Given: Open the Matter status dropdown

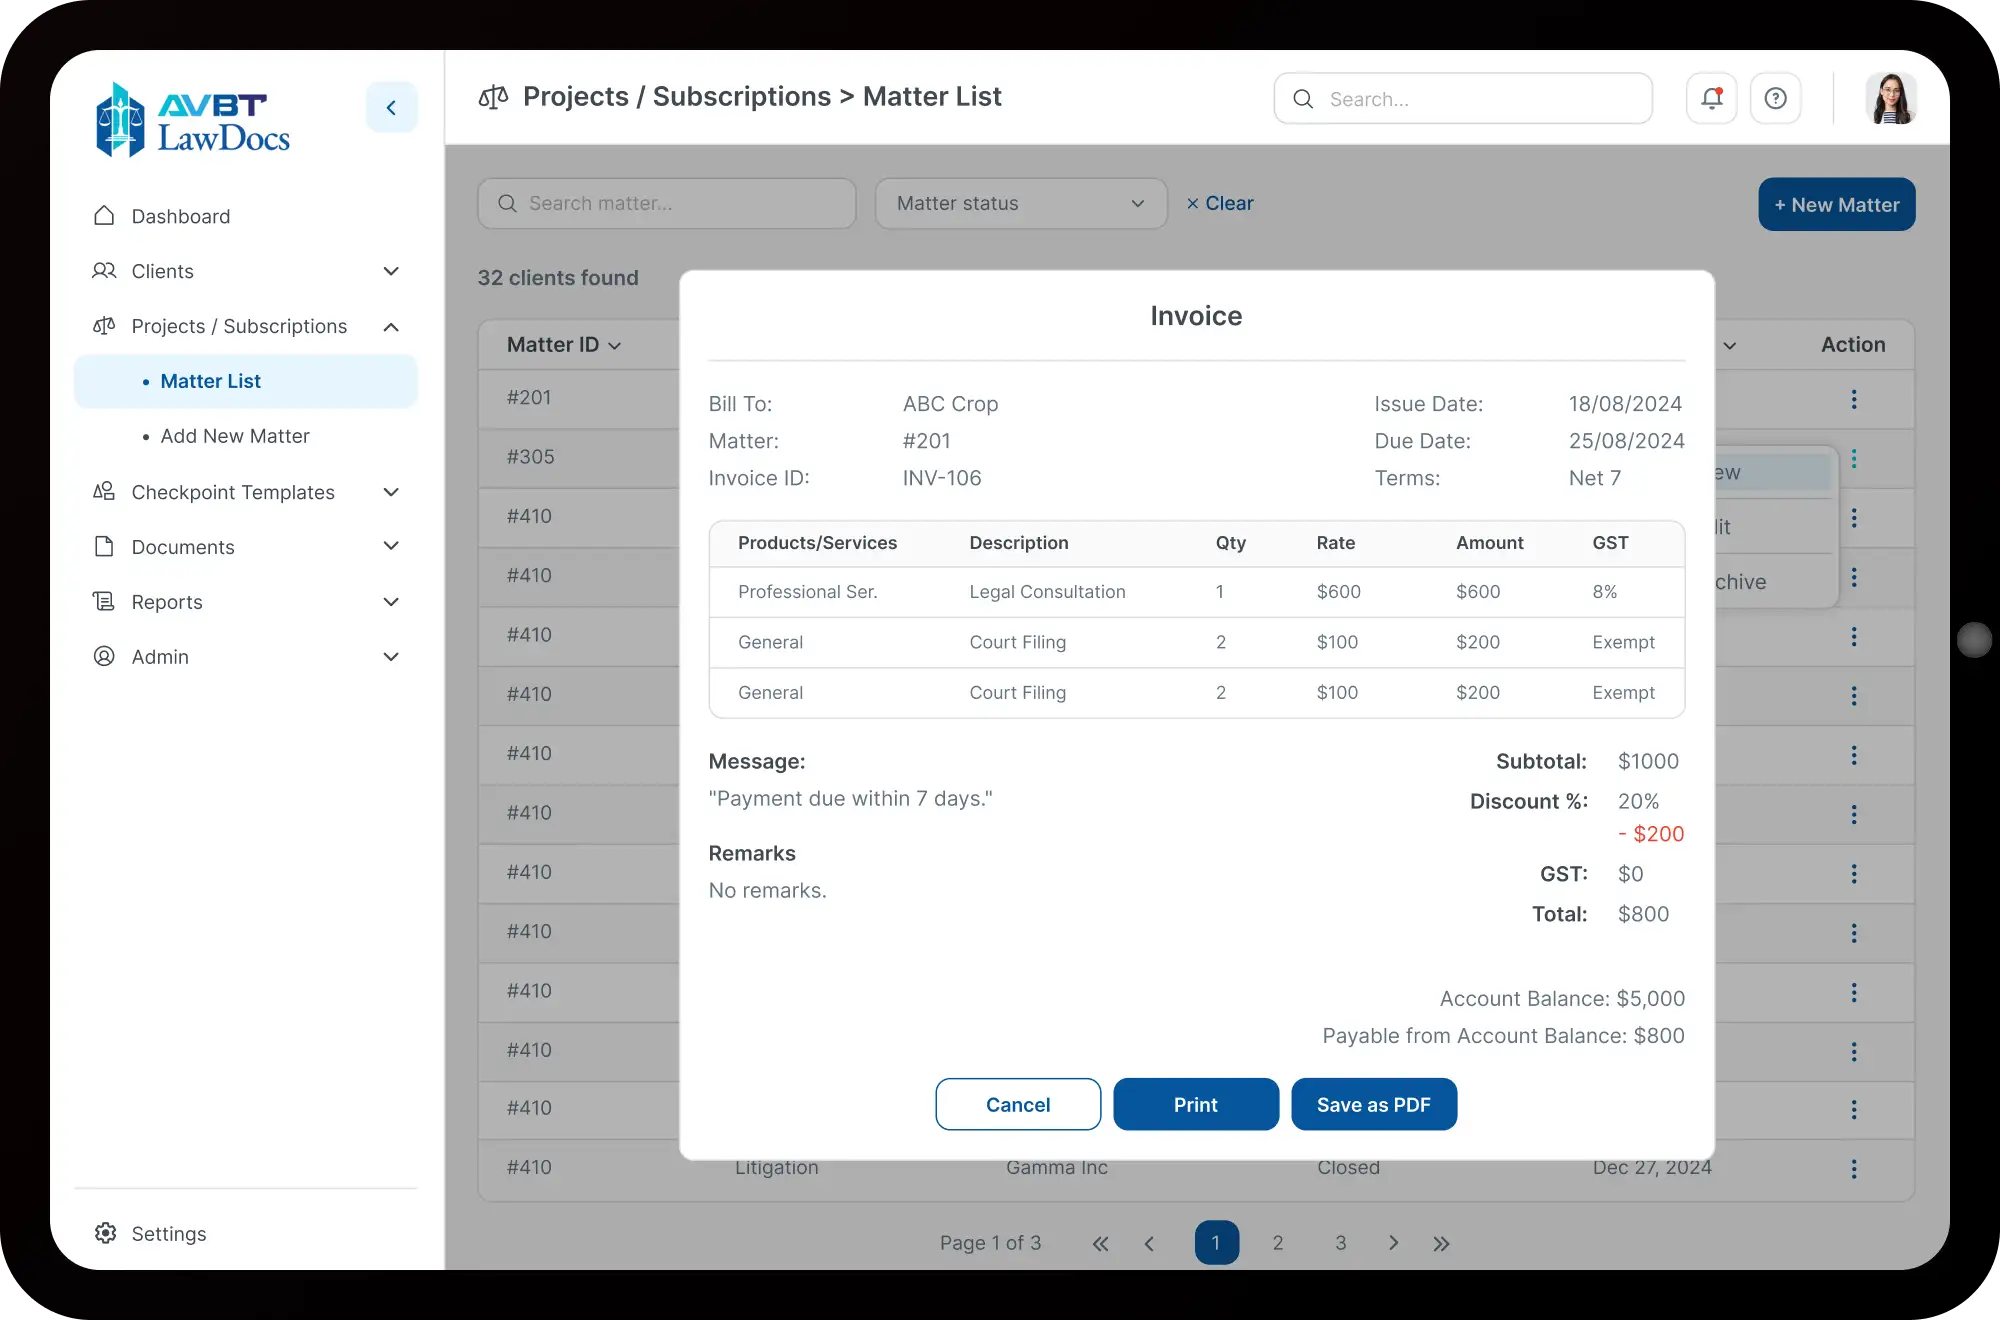Looking at the screenshot, I should click(x=1021, y=203).
